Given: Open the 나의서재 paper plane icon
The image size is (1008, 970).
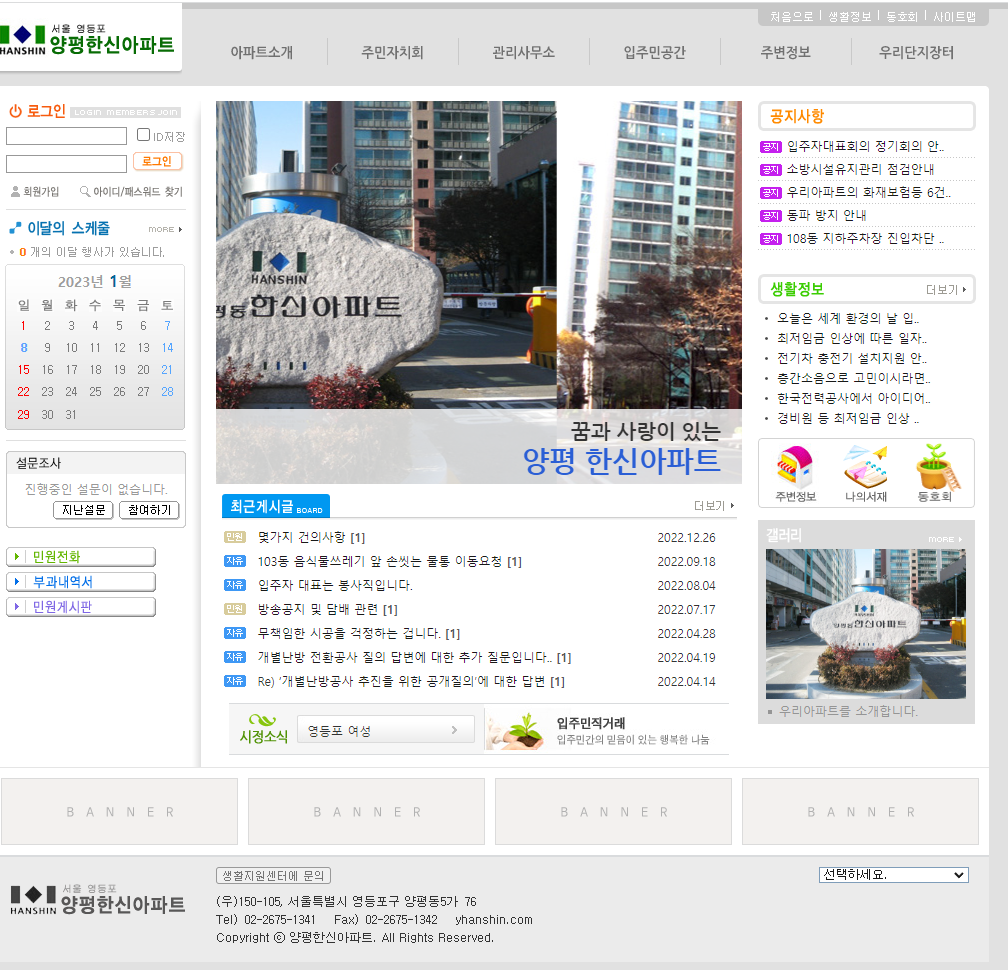Looking at the screenshot, I should 865,474.
